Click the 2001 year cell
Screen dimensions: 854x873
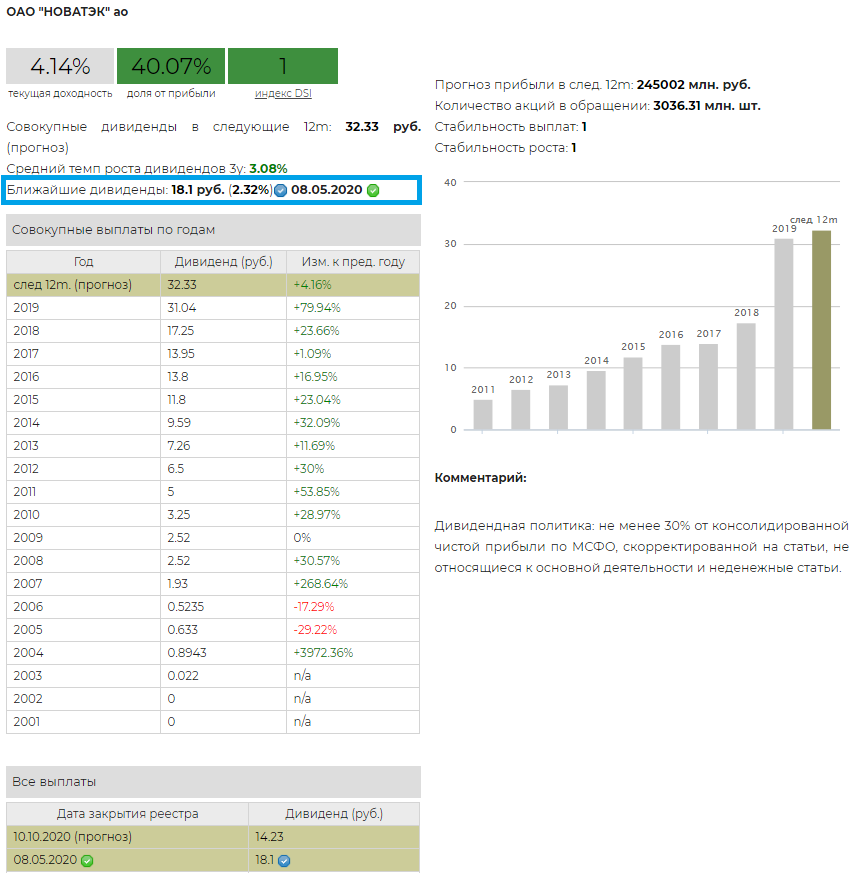coord(84,722)
